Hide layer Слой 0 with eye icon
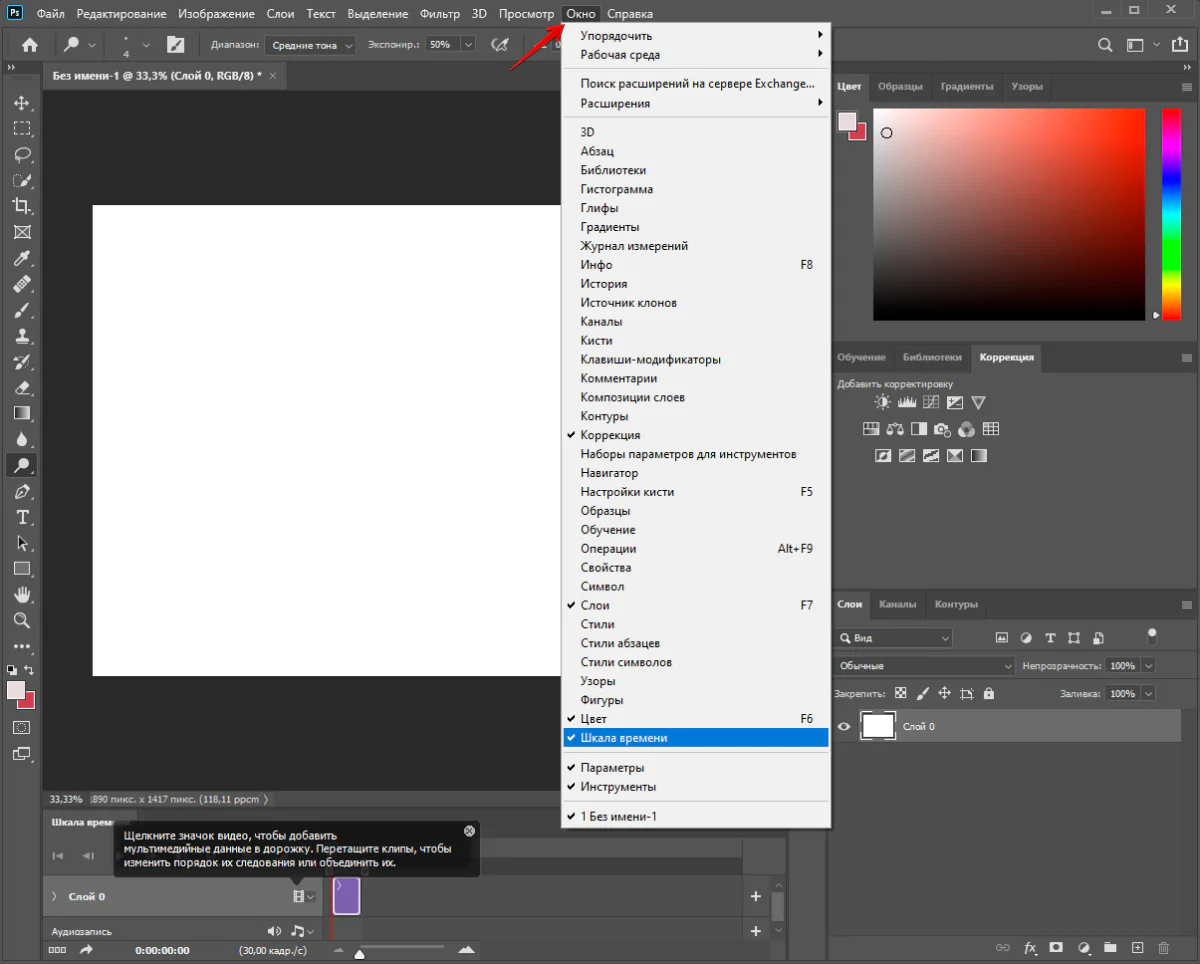This screenshot has height=964, width=1200. (x=844, y=727)
